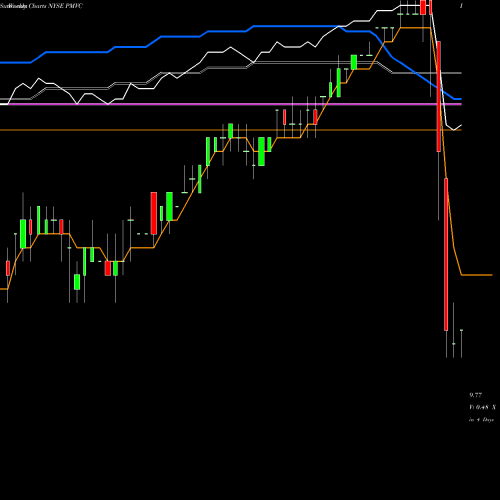Click the magenta horizontal level line
The image size is (500, 500).
(231, 104)
